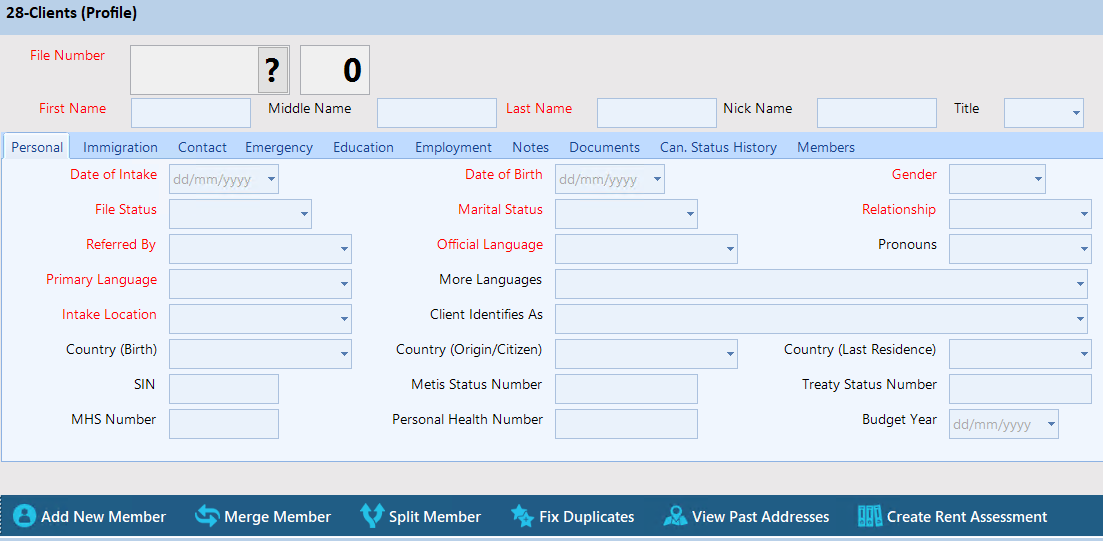Click the Fix Duplicates stars icon
Viewport: 1103px width, 541px height.
(x=522, y=516)
